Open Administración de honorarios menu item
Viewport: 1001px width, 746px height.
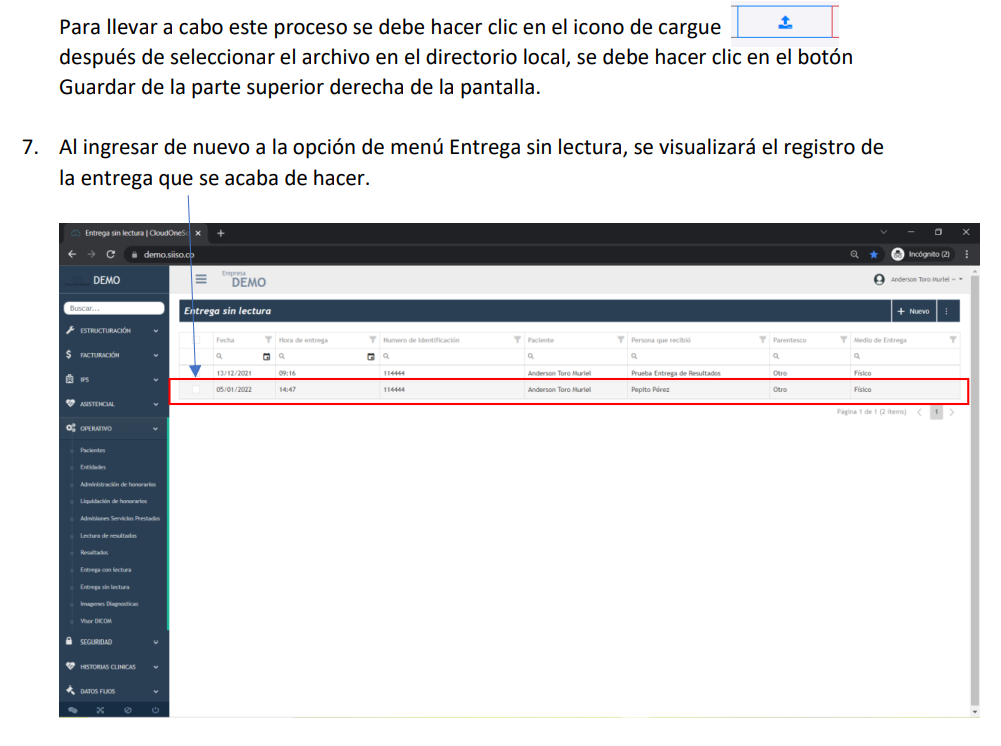click(118, 484)
